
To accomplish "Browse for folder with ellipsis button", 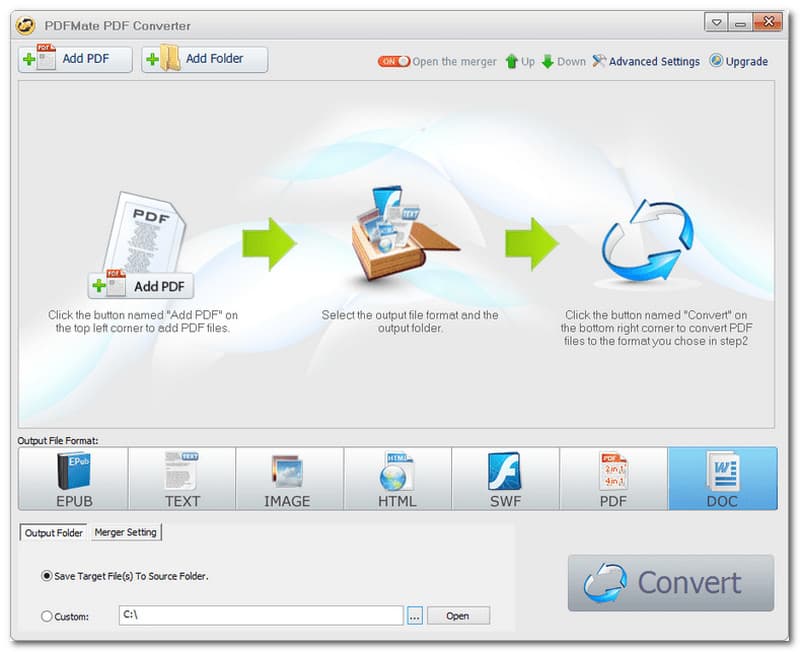I will pyautogui.click(x=415, y=616).
